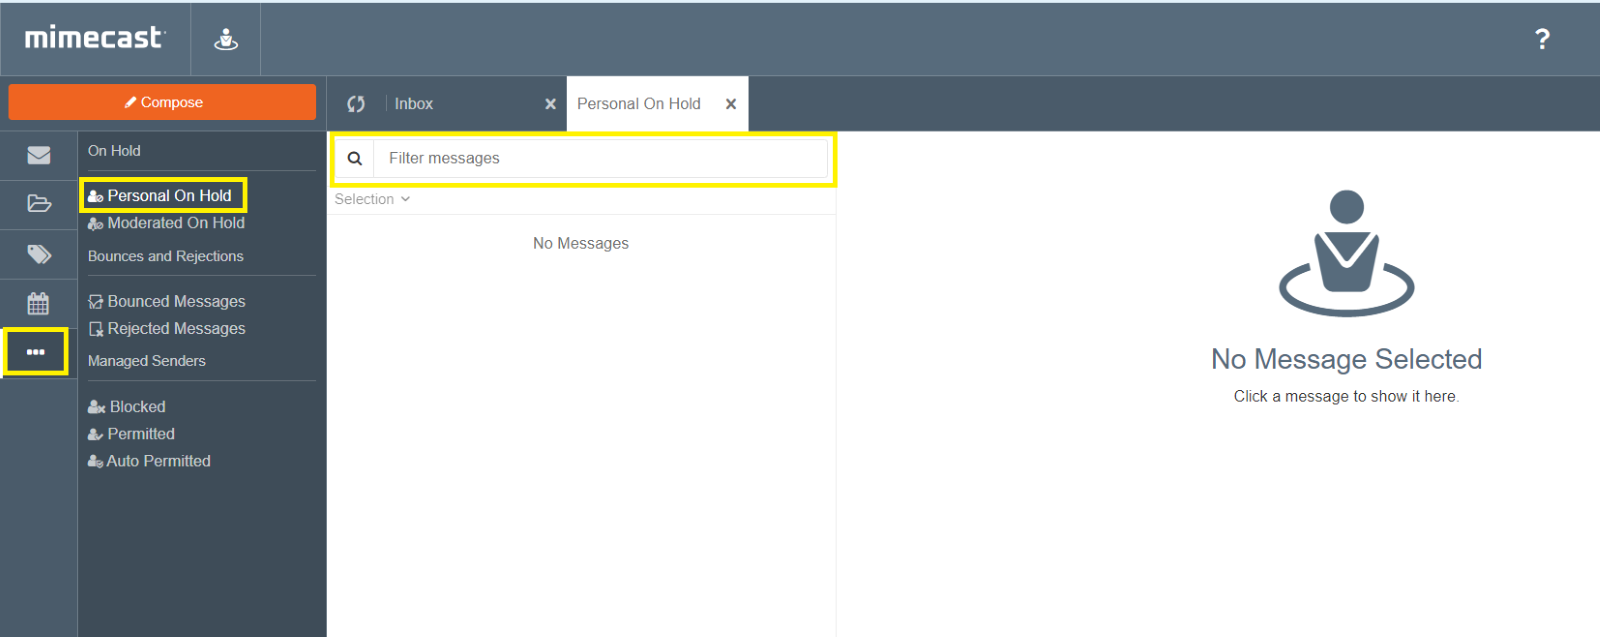Click the Moderated On Hold group icon
Viewport: 1600px width, 637px height.
coord(95,223)
